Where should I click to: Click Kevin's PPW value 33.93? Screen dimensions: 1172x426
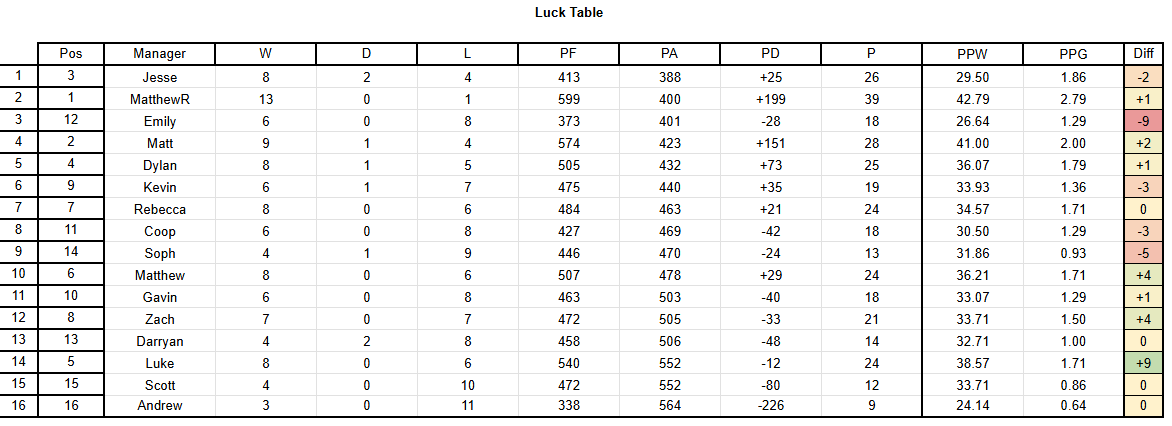[x=972, y=188]
